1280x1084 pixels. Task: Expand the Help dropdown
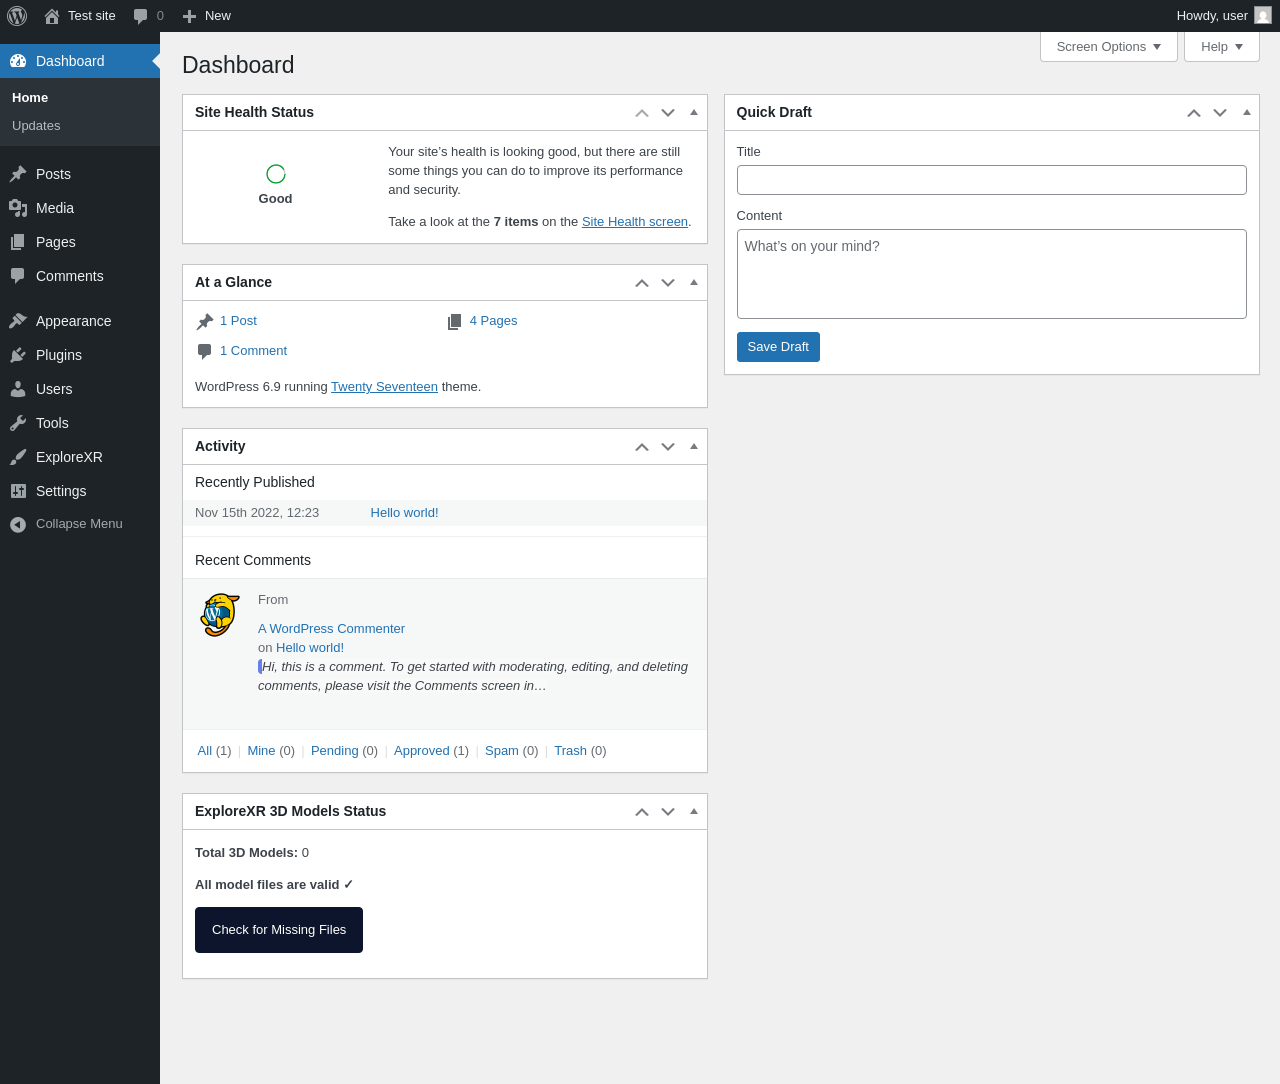click(x=1222, y=47)
